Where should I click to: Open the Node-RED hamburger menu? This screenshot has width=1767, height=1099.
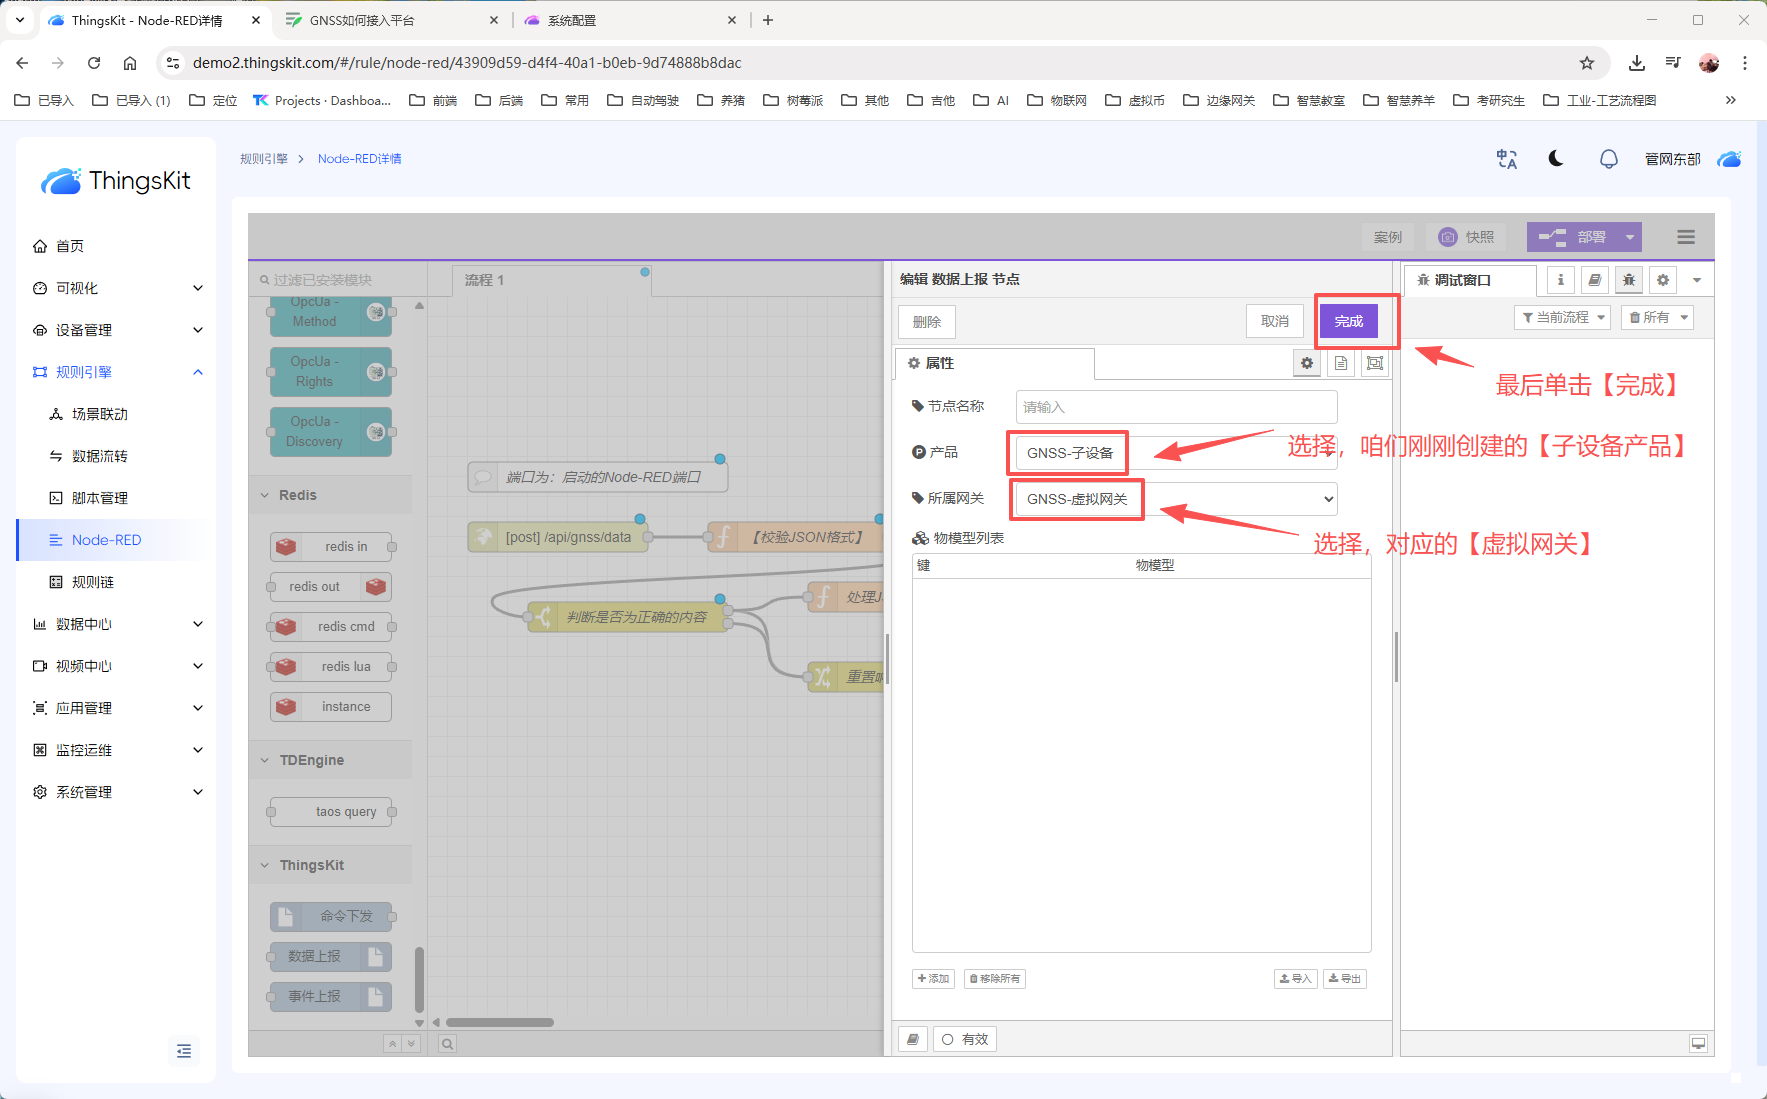(1685, 237)
